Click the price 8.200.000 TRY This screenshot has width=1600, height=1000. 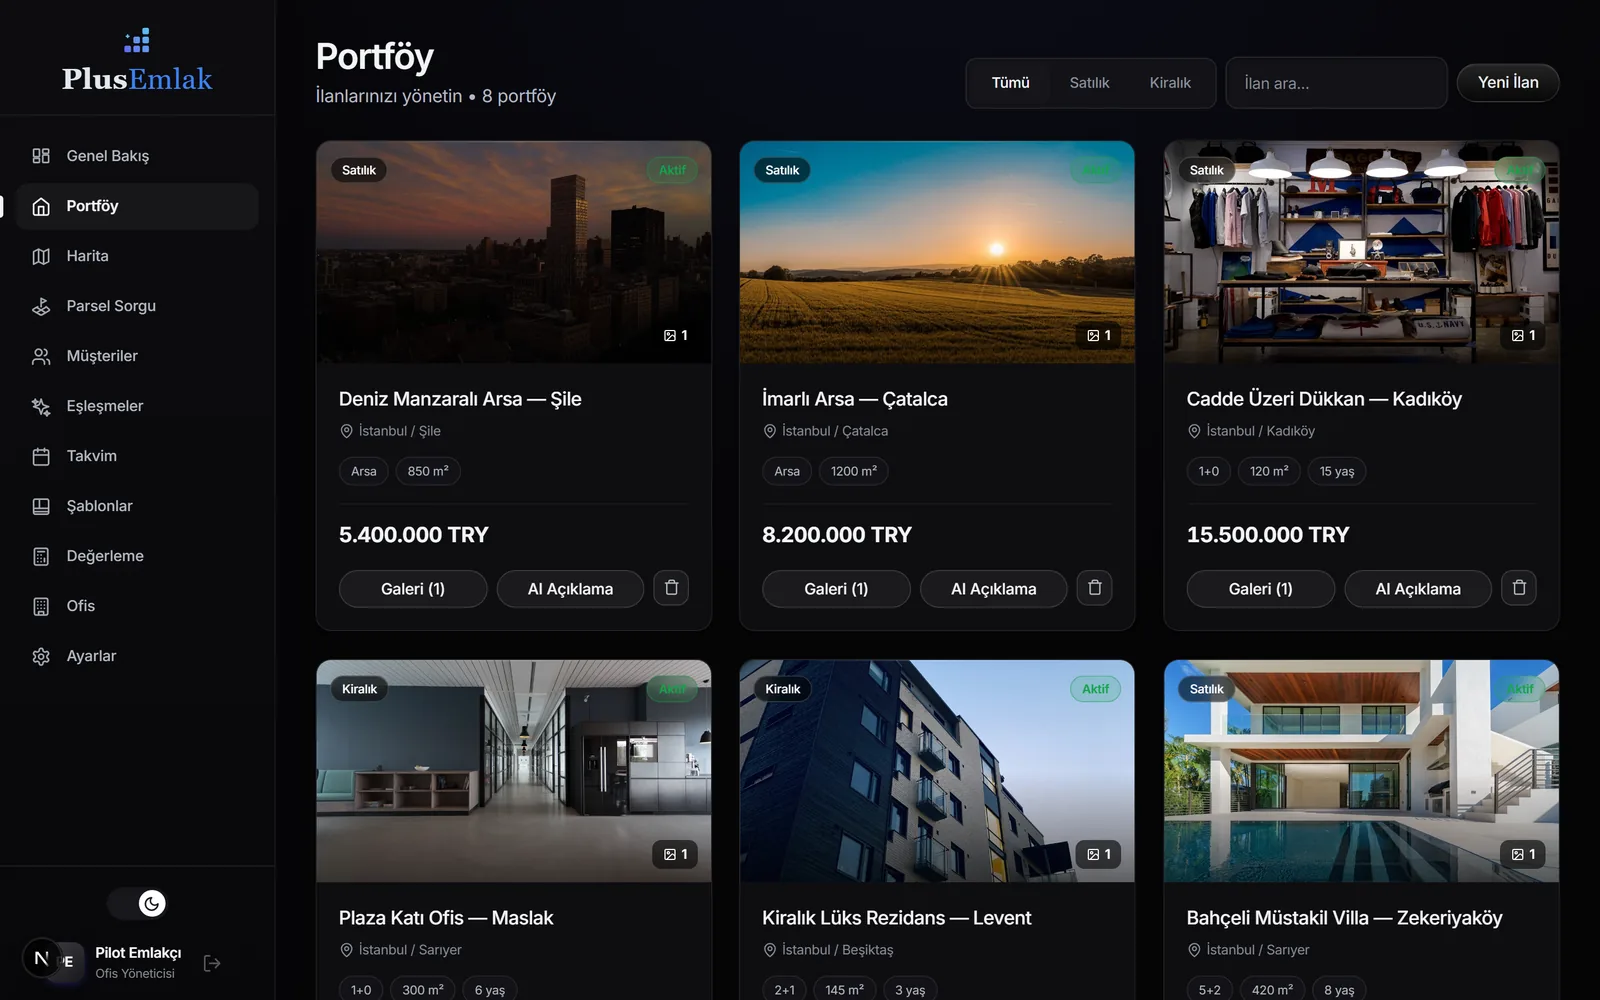(x=837, y=535)
